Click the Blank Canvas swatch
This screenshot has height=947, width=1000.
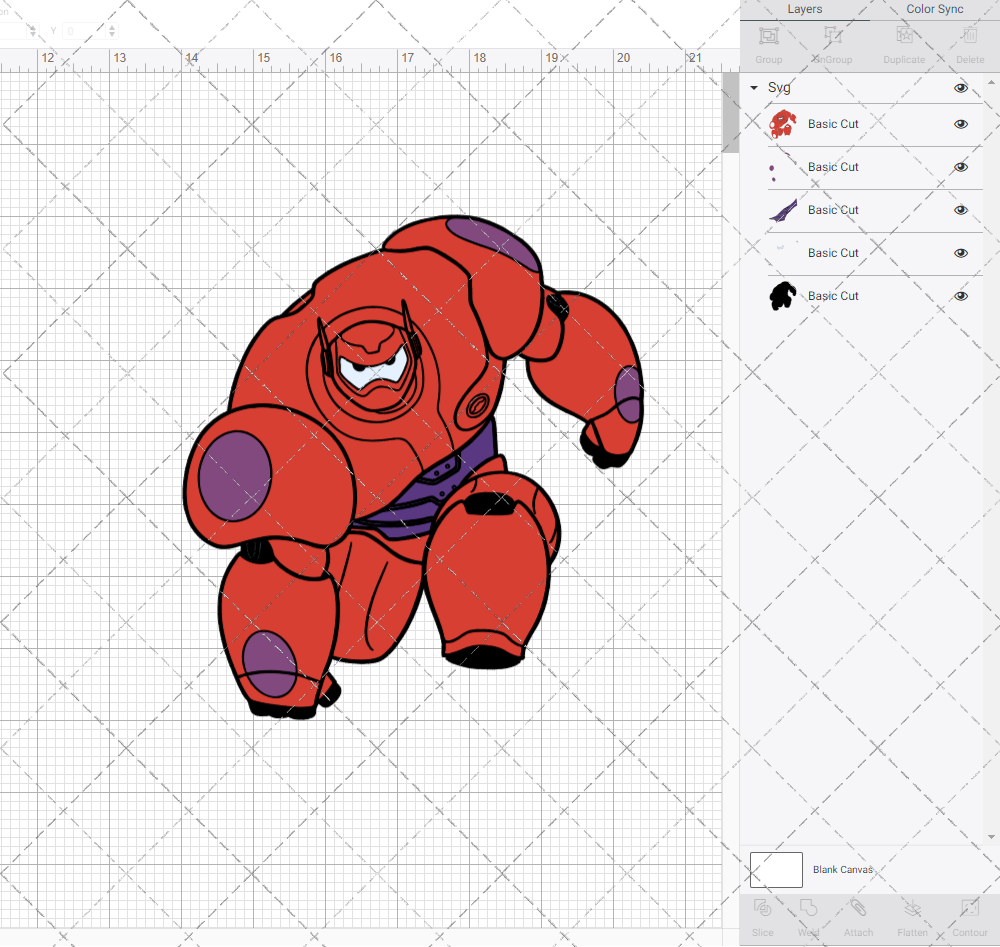point(776,870)
